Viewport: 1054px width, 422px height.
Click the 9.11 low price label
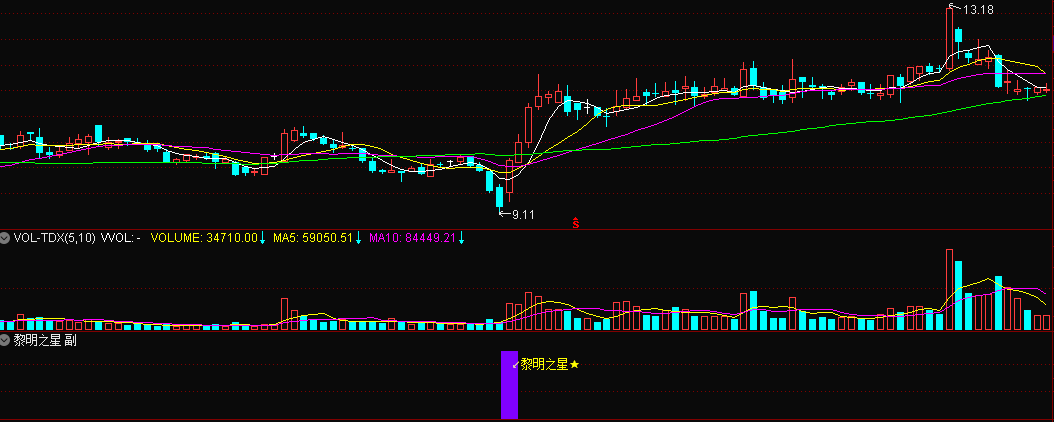[524, 215]
